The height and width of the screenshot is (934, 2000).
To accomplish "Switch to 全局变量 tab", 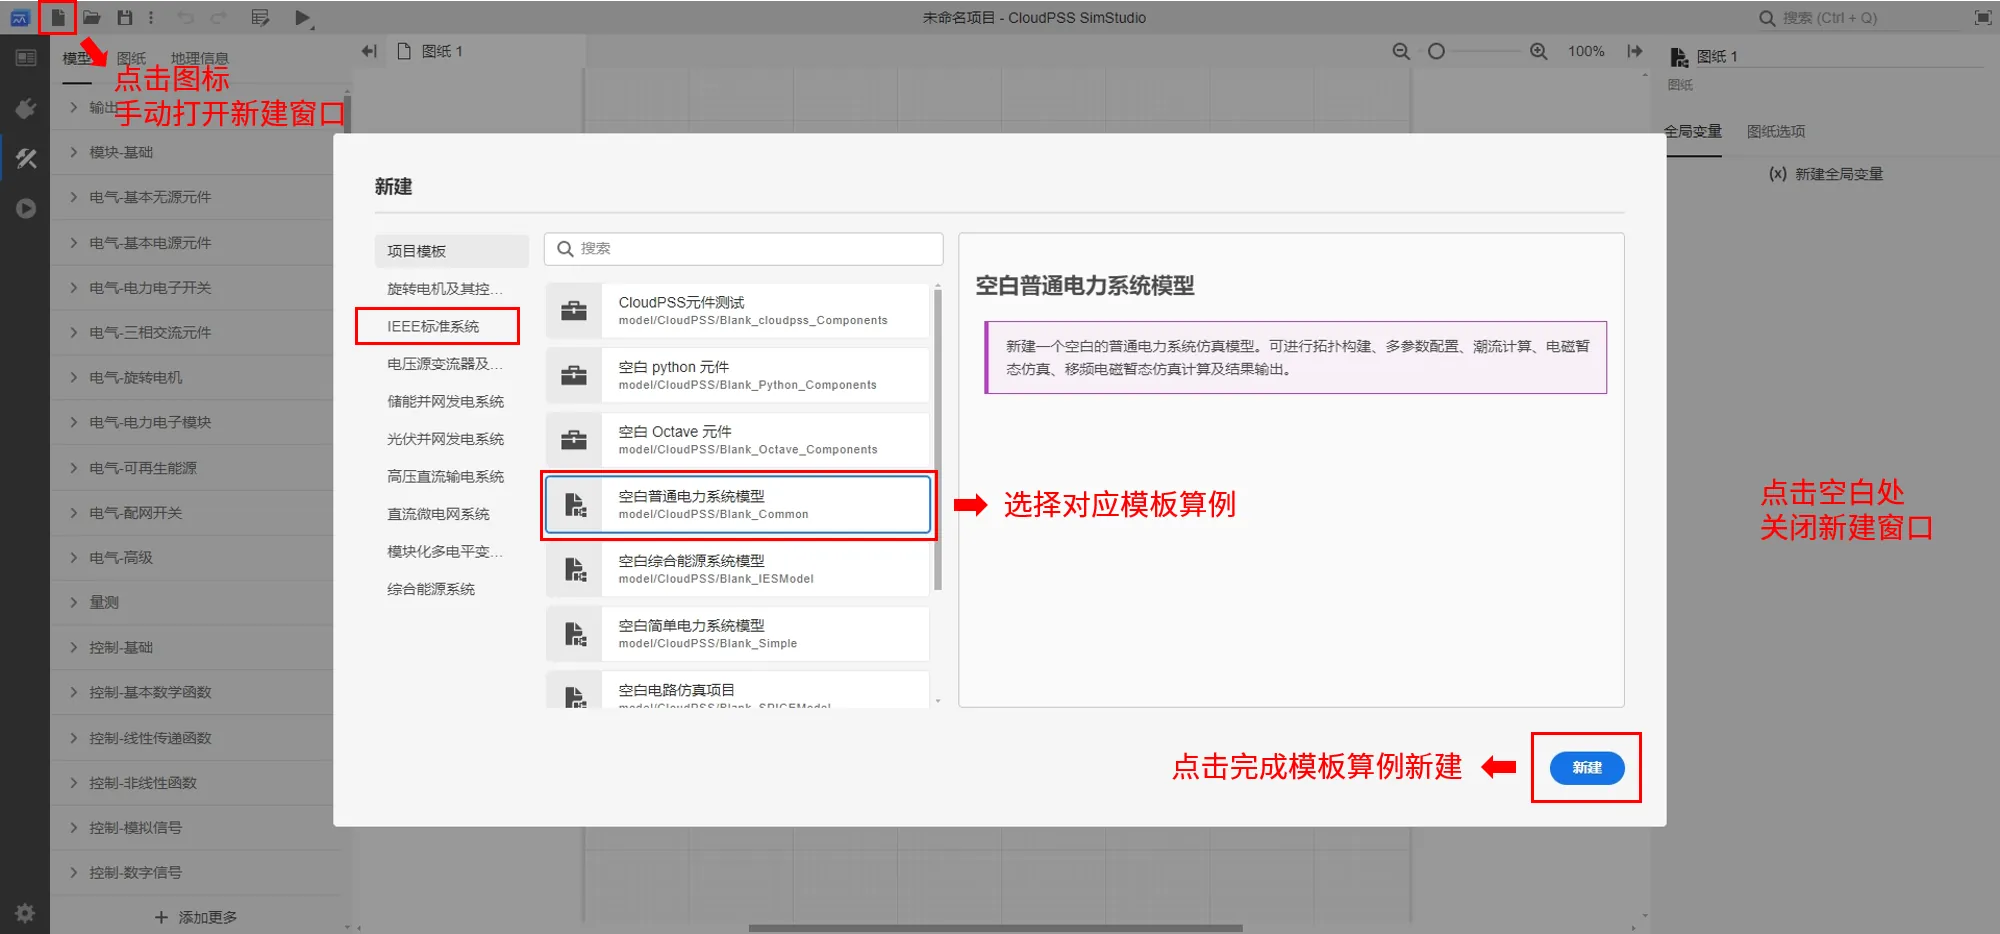I will point(1693,131).
